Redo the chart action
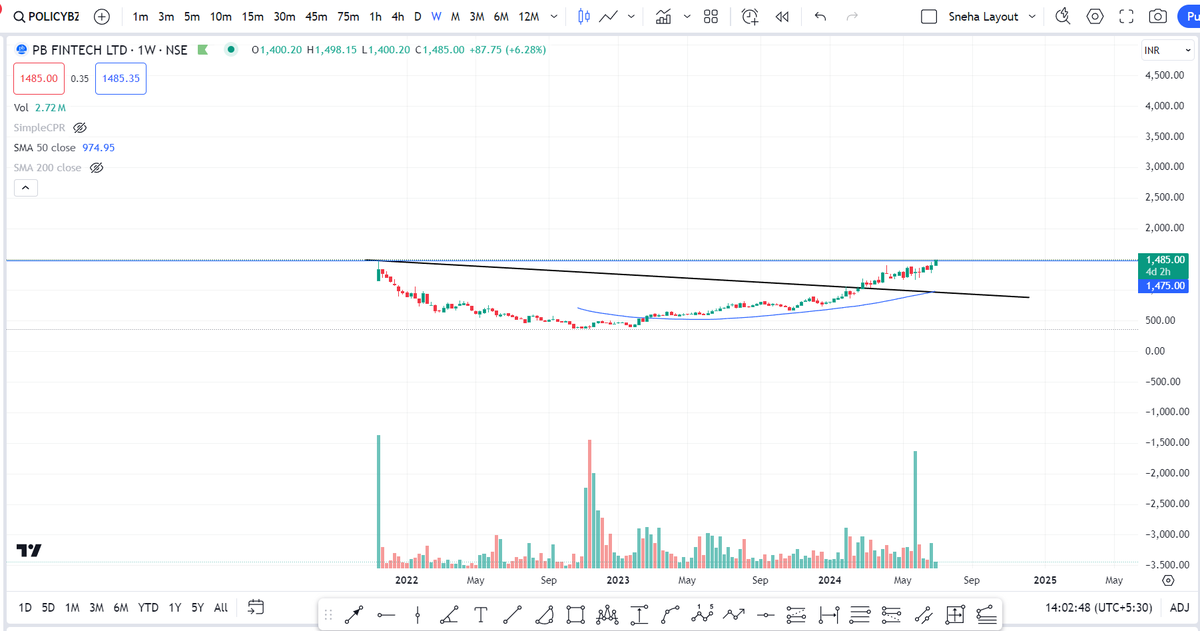 852,17
